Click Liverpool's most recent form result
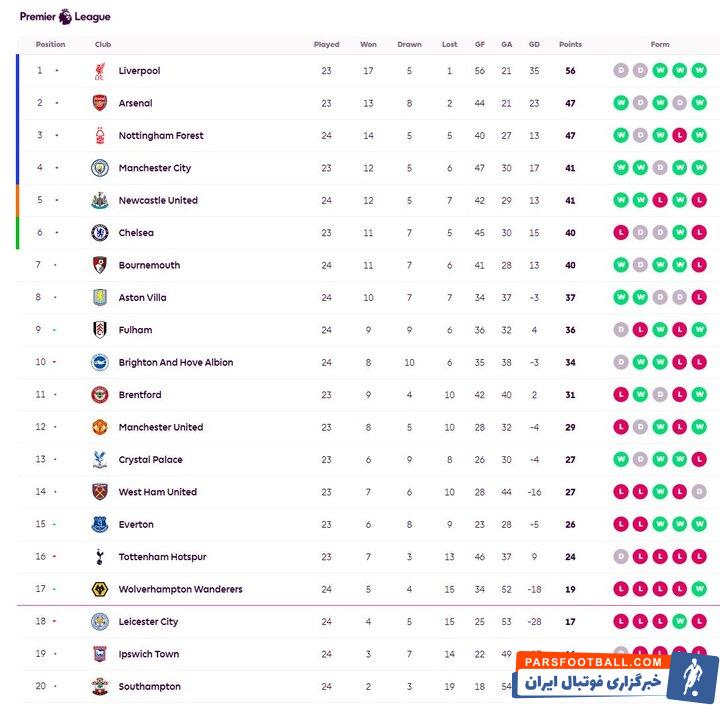This screenshot has width=720, height=705. click(700, 71)
